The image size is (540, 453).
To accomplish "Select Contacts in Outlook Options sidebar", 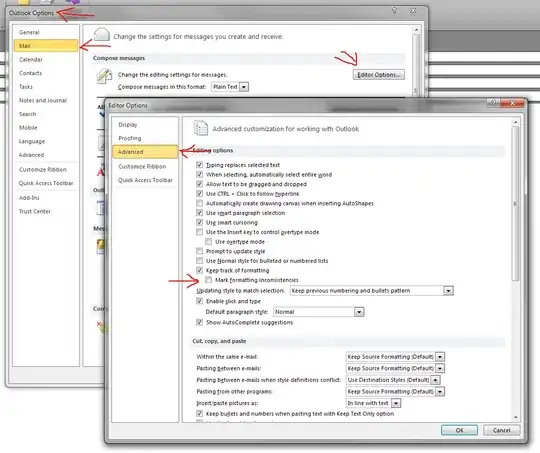I will coord(46,73).
